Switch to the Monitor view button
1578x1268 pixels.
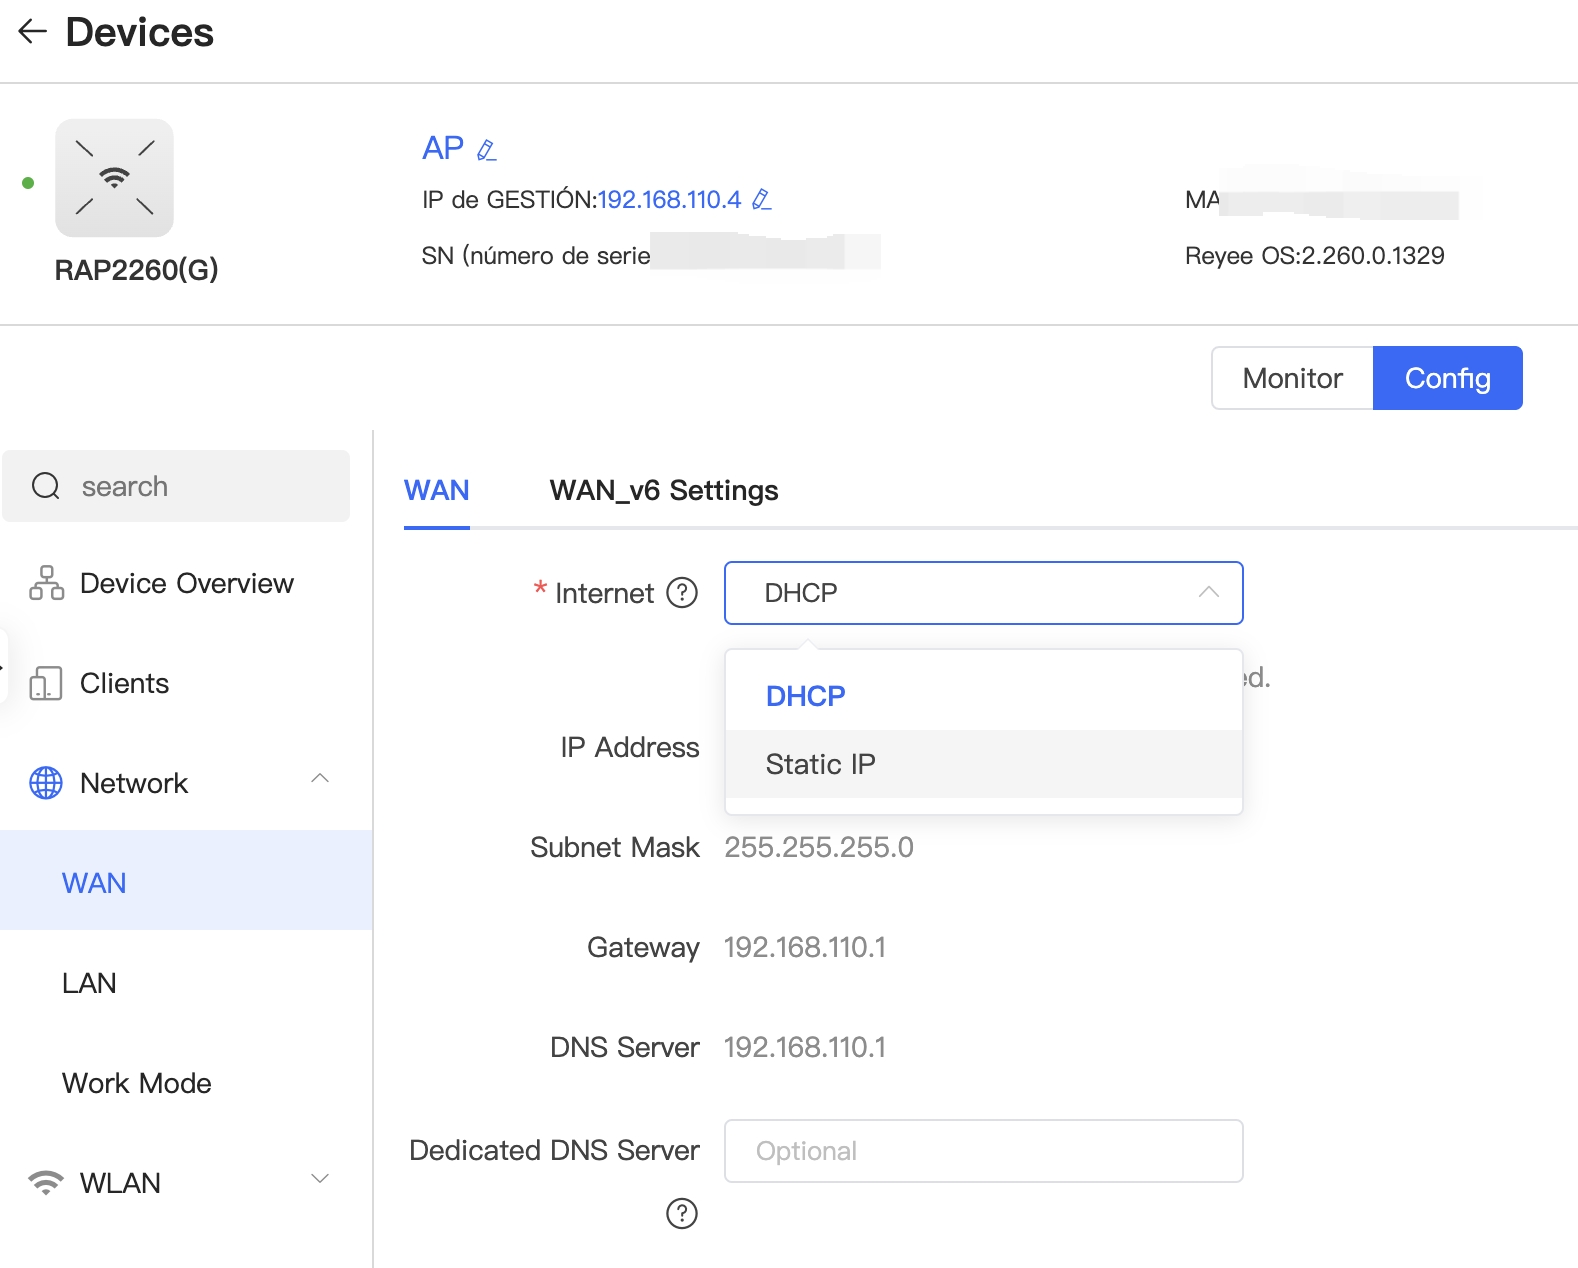(1292, 378)
